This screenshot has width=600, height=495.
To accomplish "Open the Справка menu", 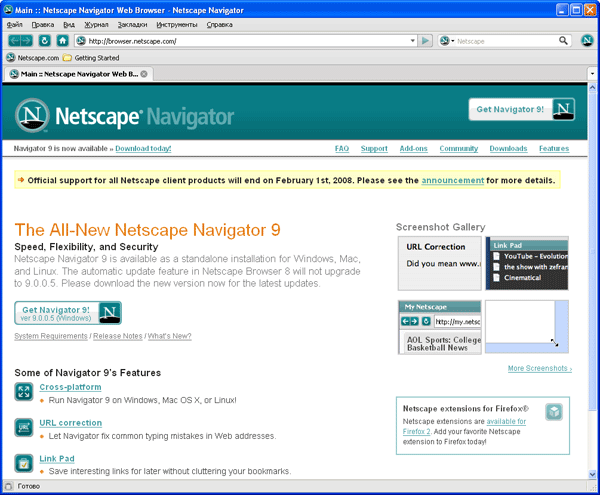I will point(220,25).
